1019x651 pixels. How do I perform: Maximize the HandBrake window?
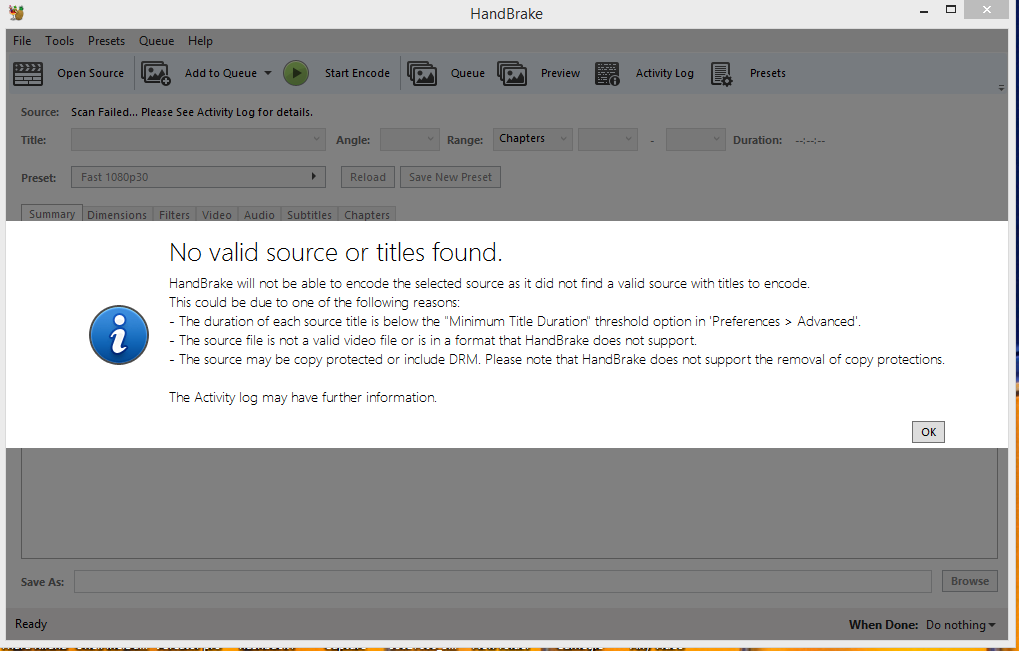(x=951, y=10)
